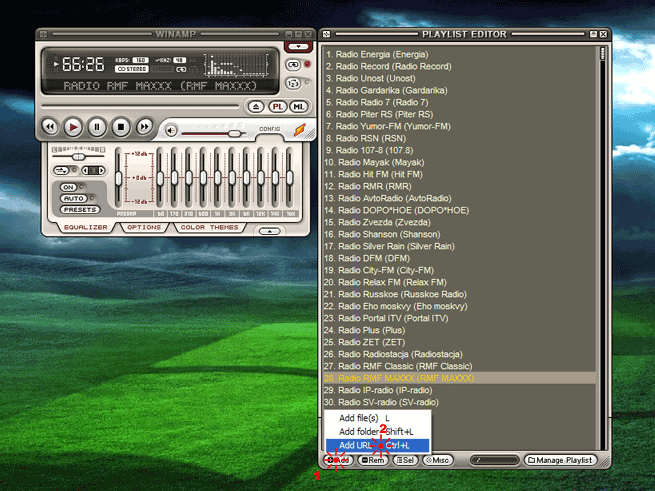
Task: Click the Previous track button in Winamp
Action: 50,127
